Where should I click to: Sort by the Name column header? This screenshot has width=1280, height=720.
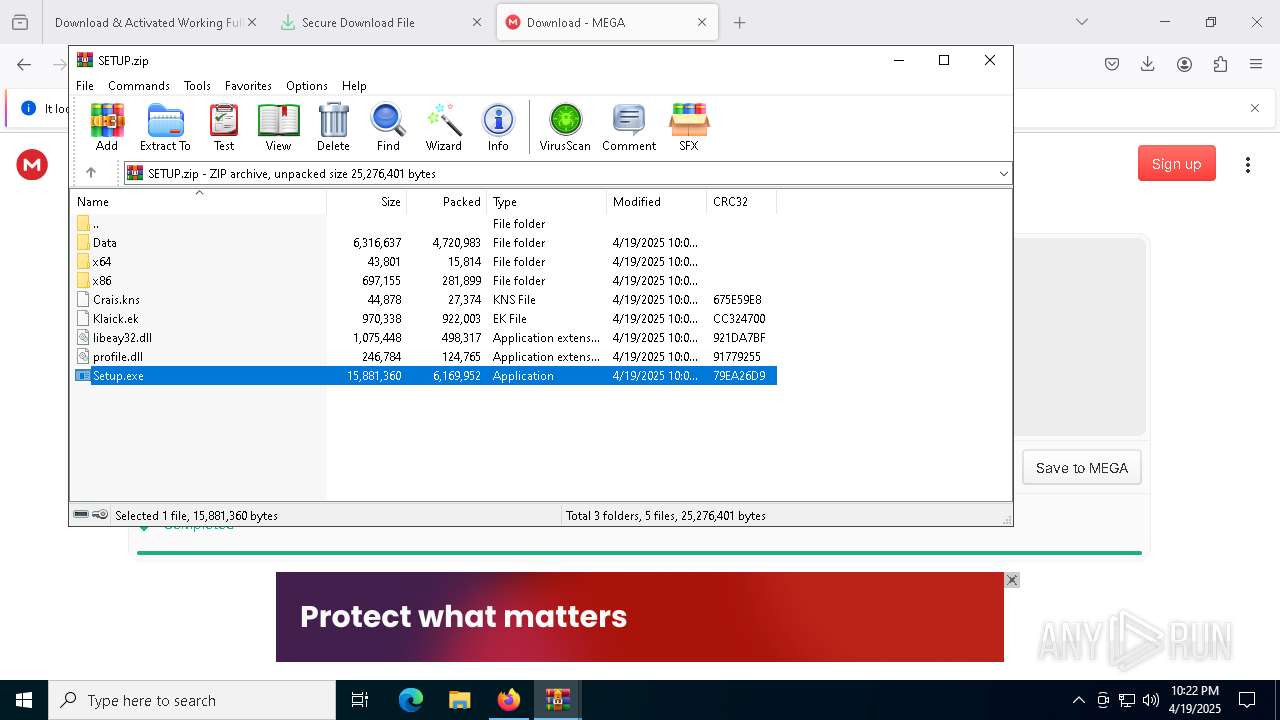198,201
